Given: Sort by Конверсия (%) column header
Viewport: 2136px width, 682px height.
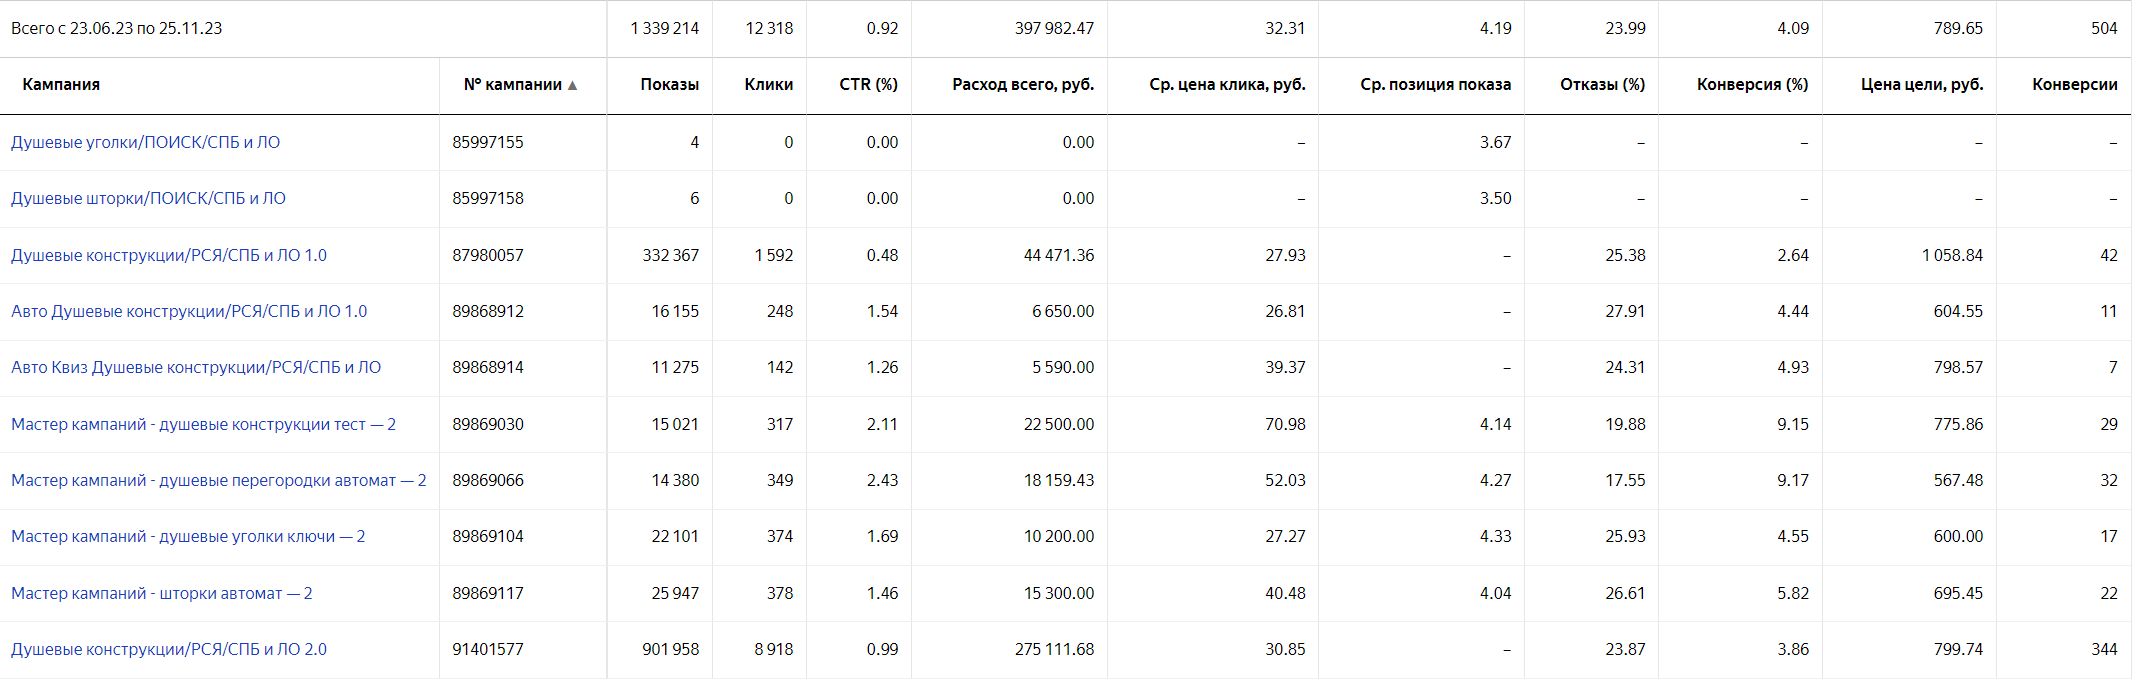Looking at the screenshot, I should (x=1752, y=85).
